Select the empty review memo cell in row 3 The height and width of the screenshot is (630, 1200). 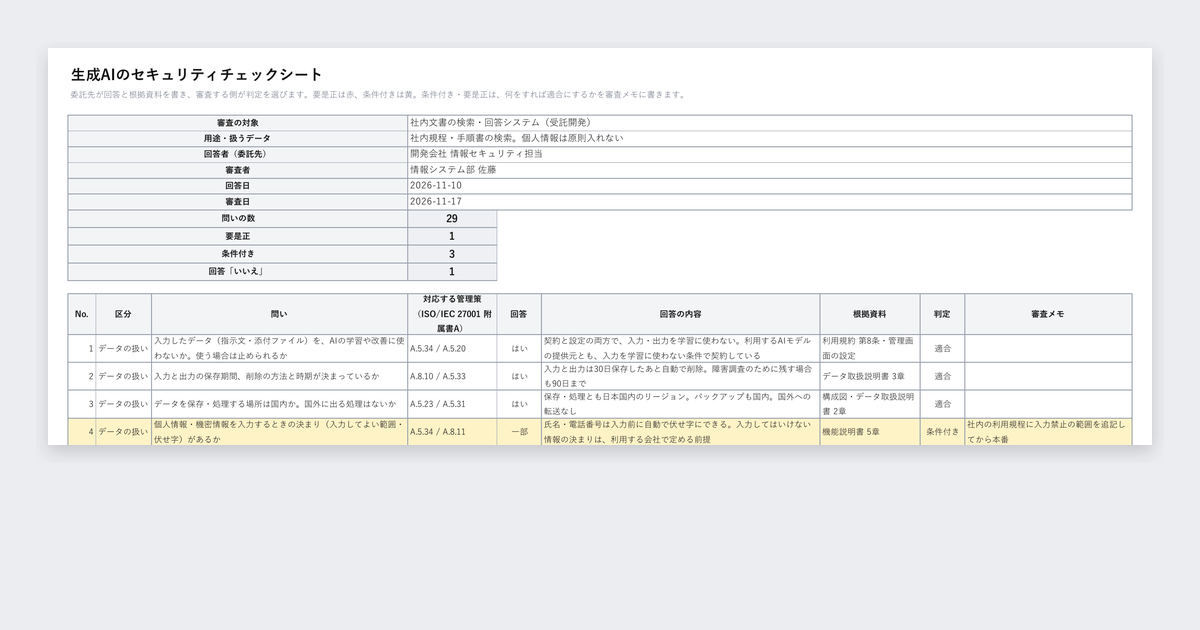(1048, 404)
